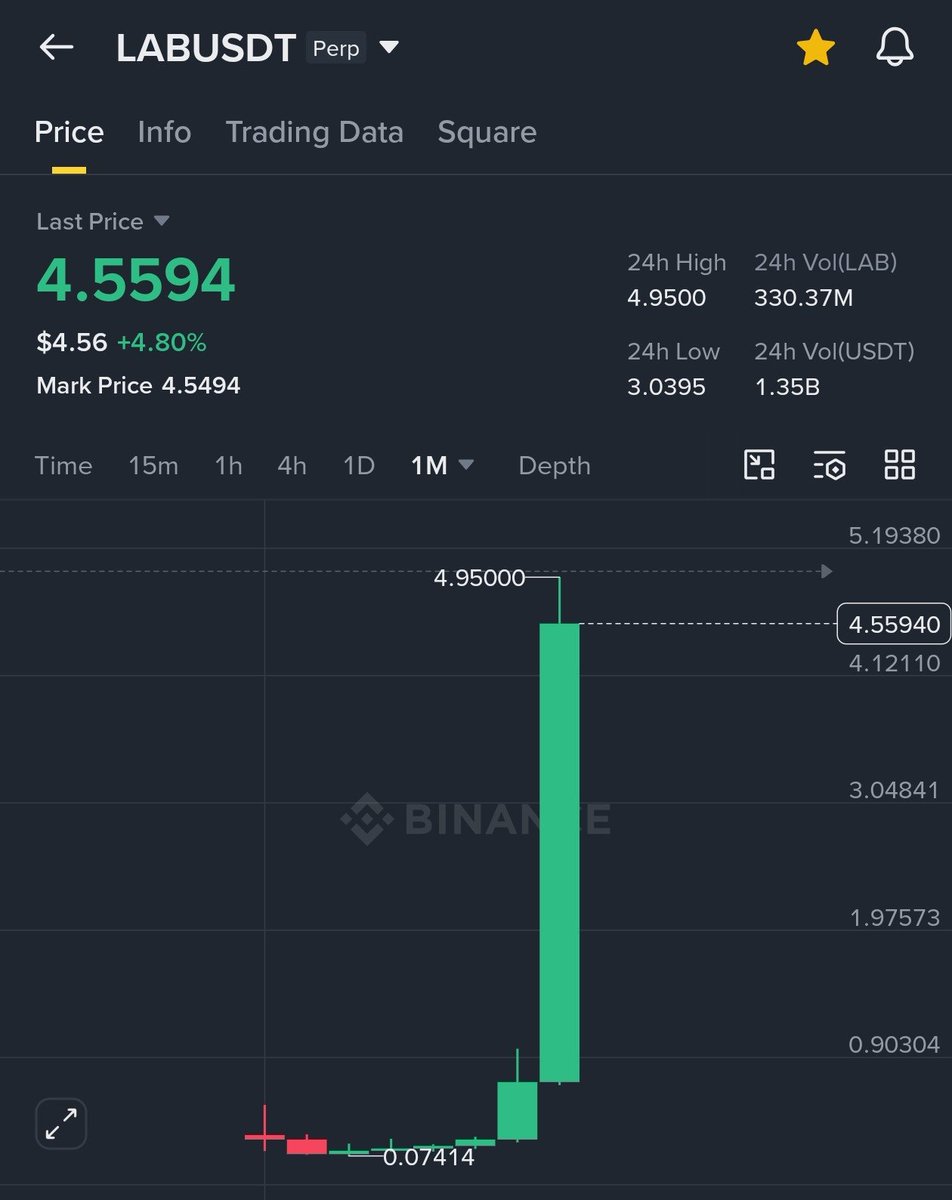952x1200 pixels.
Task: Click the 24h Low value 3.0395
Action: pyautogui.click(x=666, y=386)
